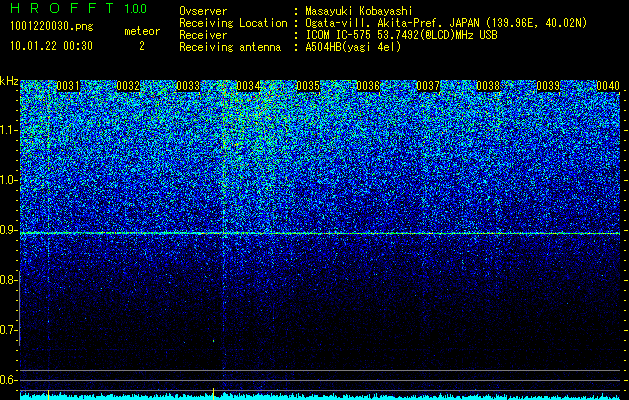Click the 1.1 kHz axis label

pyautogui.click(x=8, y=130)
